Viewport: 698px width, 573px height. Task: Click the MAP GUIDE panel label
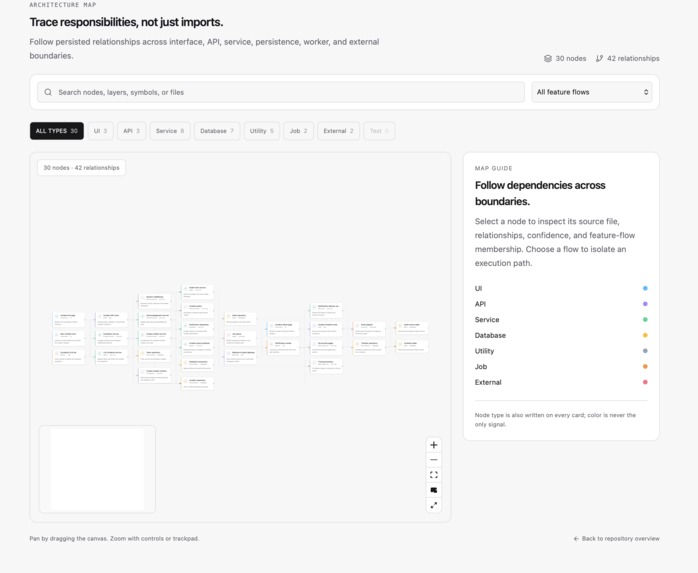point(493,168)
